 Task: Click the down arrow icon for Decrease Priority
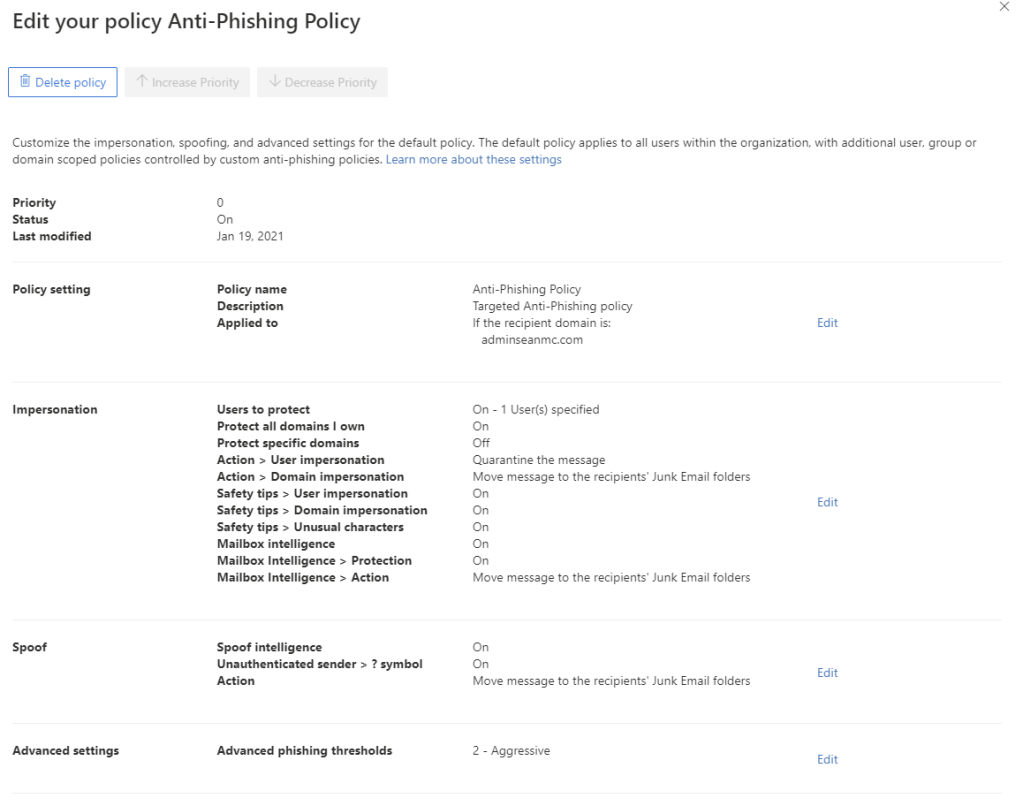click(x=275, y=82)
